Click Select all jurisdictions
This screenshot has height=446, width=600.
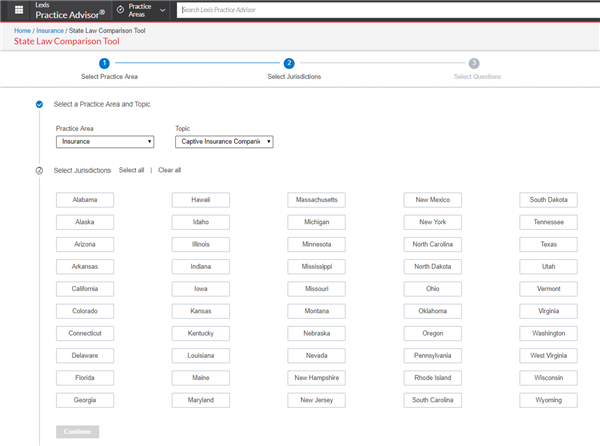coord(131,170)
